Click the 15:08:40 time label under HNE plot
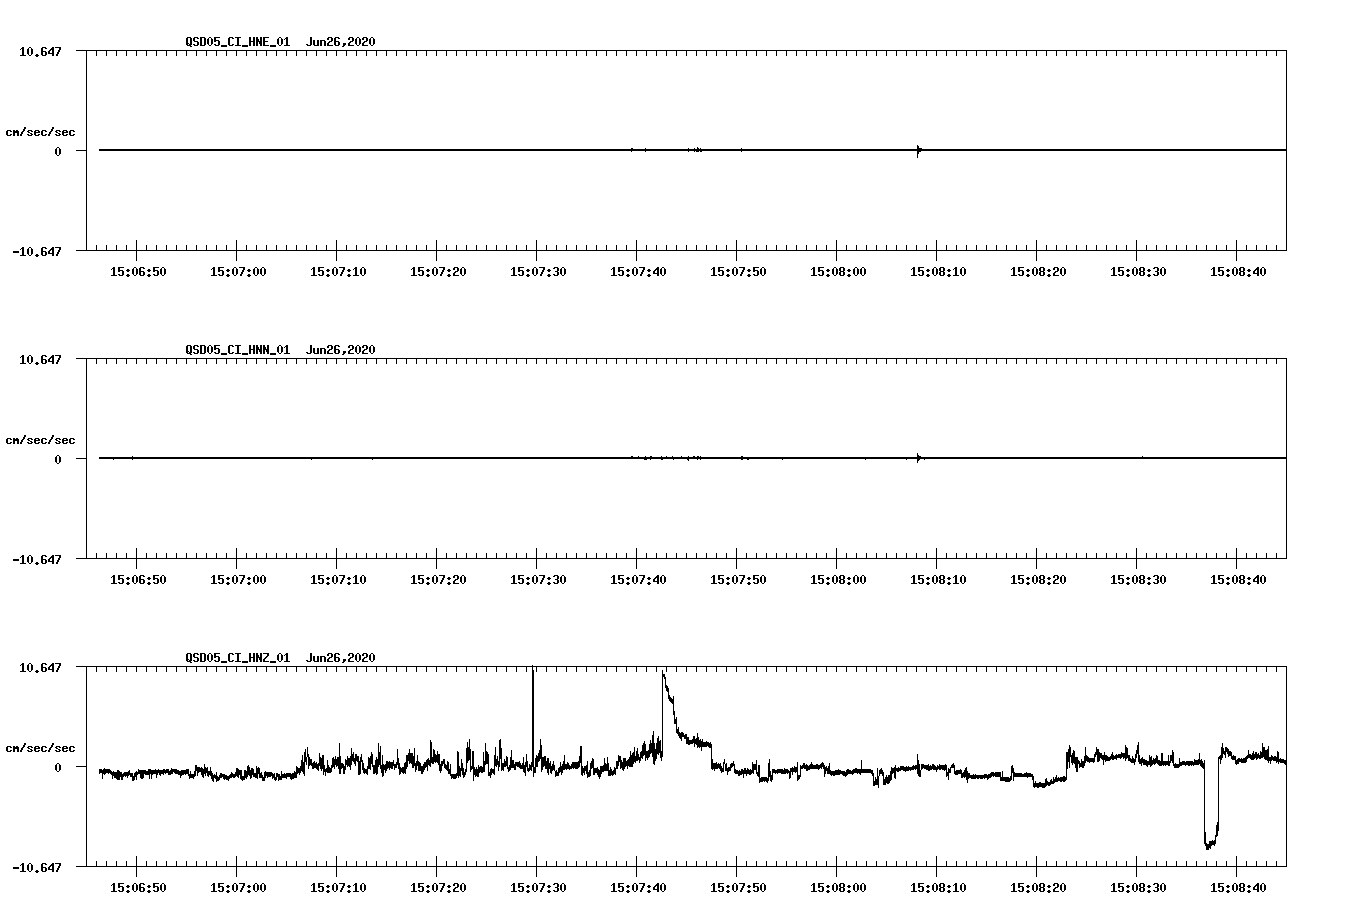 [1238, 271]
